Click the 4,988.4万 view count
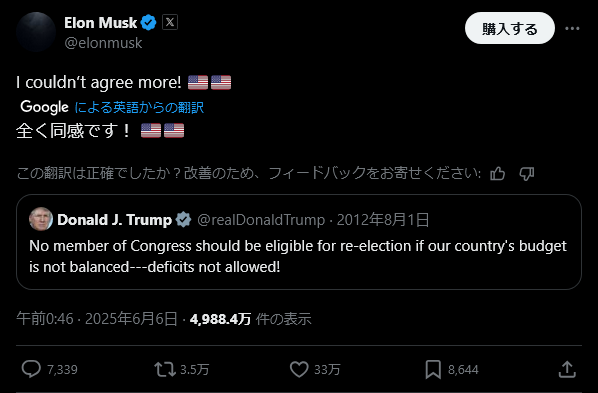This screenshot has height=393, width=598. click(220, 319)
